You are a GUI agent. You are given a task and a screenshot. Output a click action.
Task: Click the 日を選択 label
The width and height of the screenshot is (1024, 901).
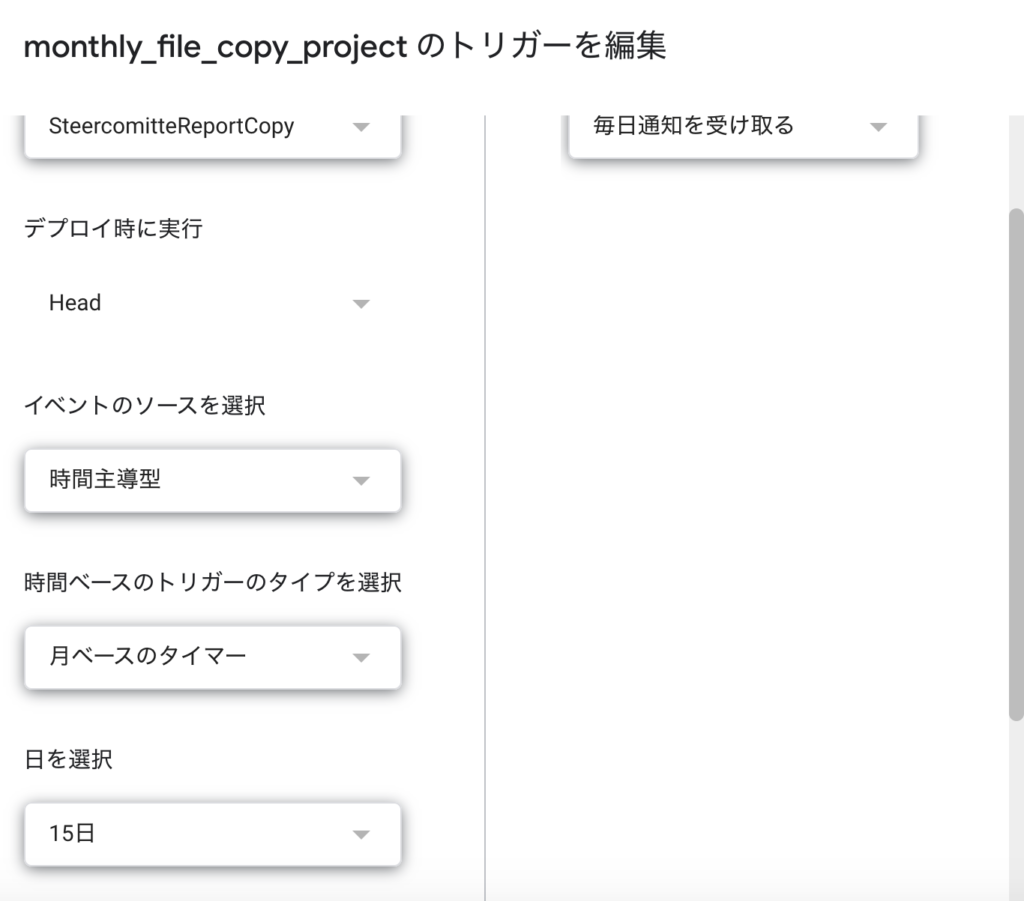[x=68, y=759]
